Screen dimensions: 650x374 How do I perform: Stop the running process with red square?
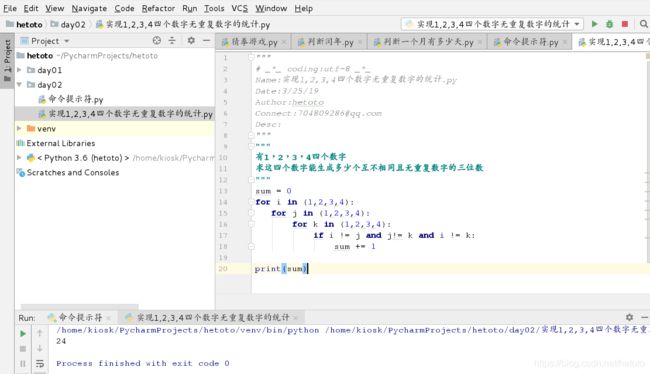625,24
